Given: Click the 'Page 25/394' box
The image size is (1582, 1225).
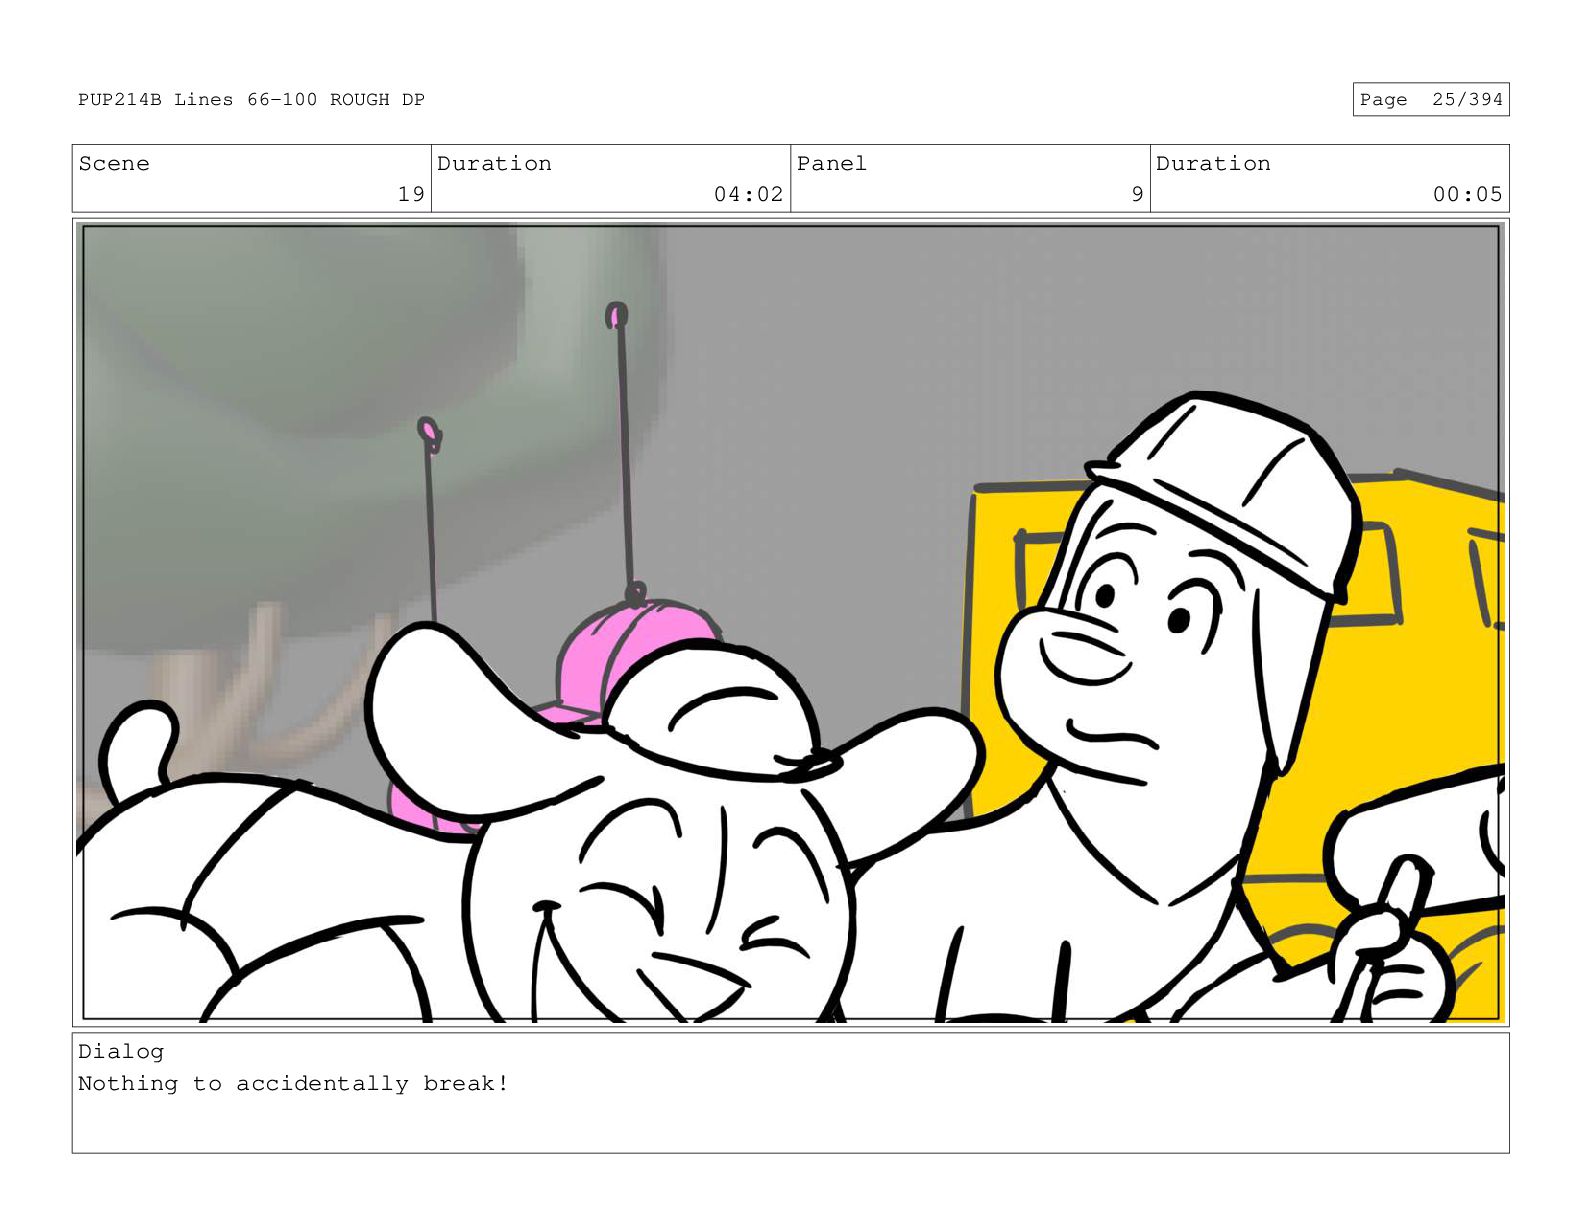Looking at the screenshot, I should [x=1430, y=99].
